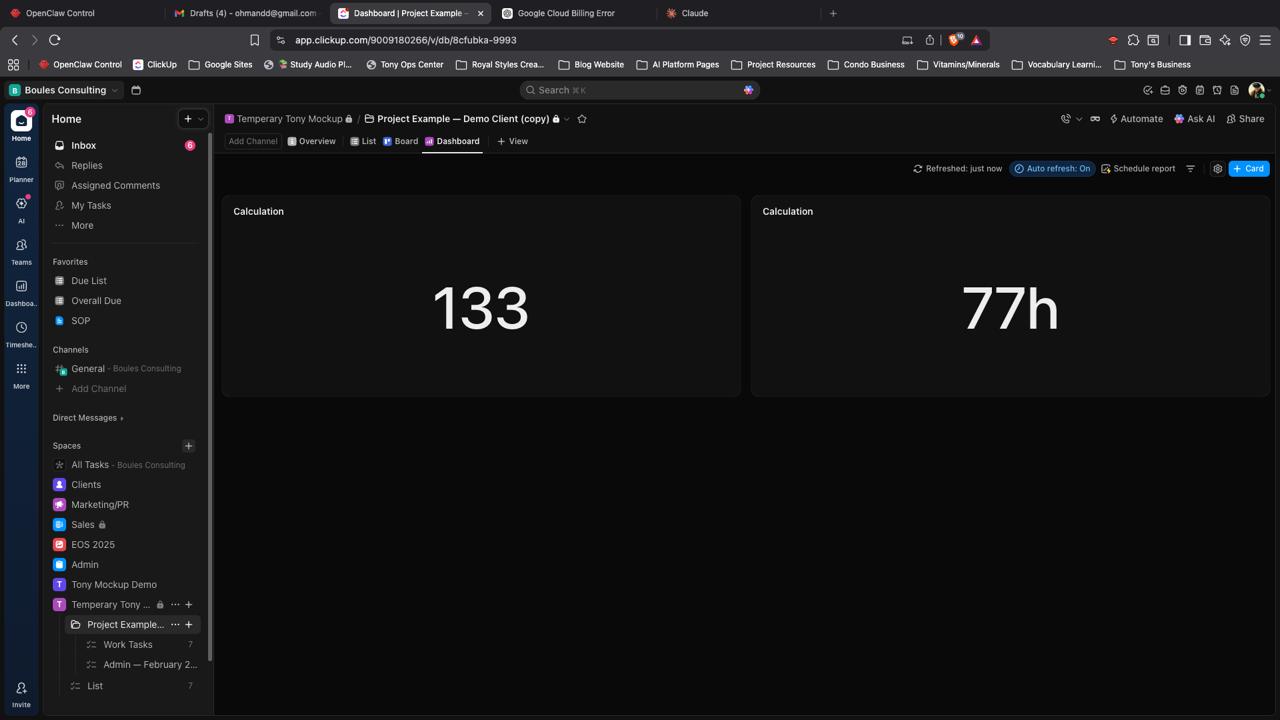This screenshot has width=1280, height=720.
Task: Collapse the Project Example folder in the sidebar
Action: [x=75, y=625]
